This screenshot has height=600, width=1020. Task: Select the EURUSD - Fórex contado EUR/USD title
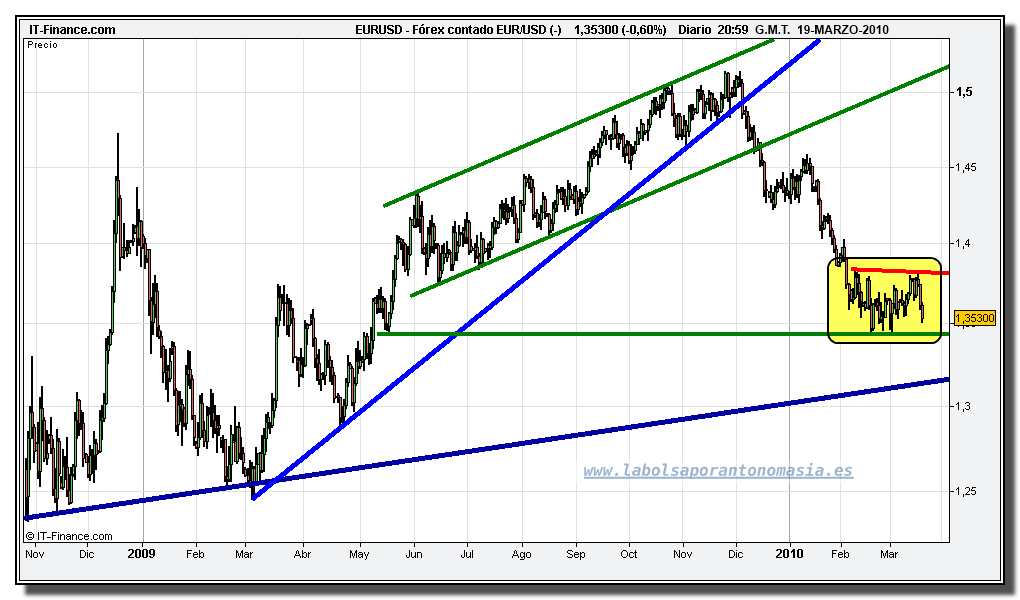tap(458, 30)
